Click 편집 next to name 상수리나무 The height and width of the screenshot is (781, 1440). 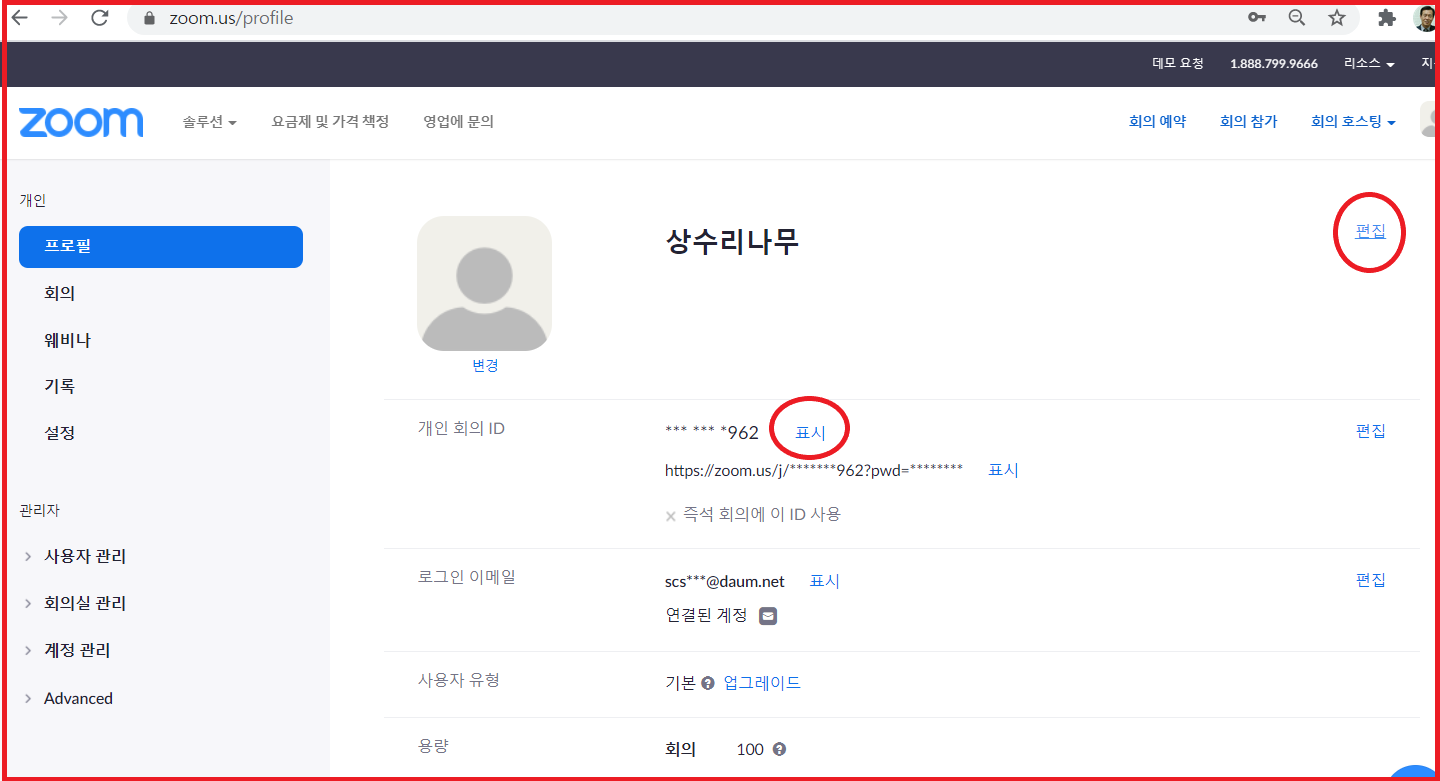pos(1371,231)
